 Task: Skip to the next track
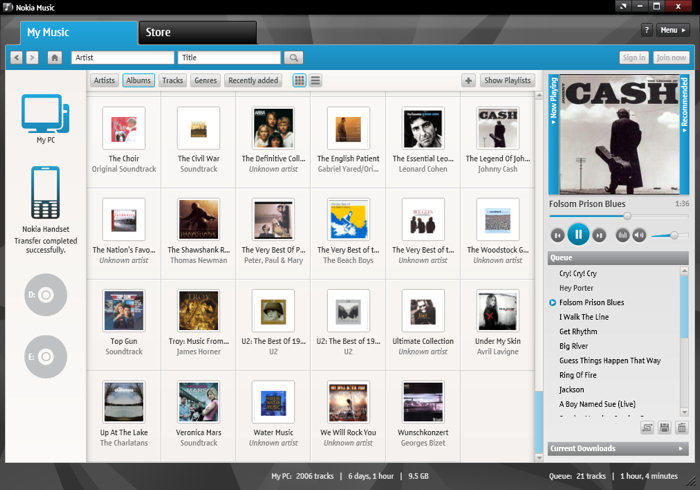click(599, 235)
